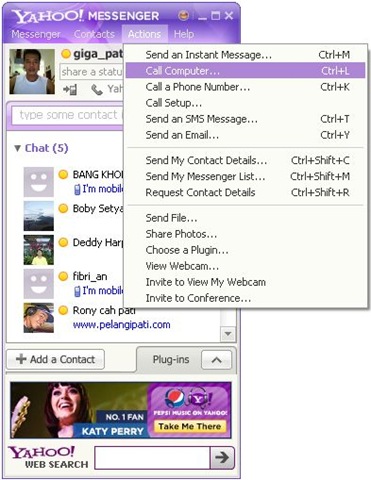The width and height of the screenshot is (371, 480).
Task: Click mobile icon under BANG KHOI
Action: click(x=77, y=189)
